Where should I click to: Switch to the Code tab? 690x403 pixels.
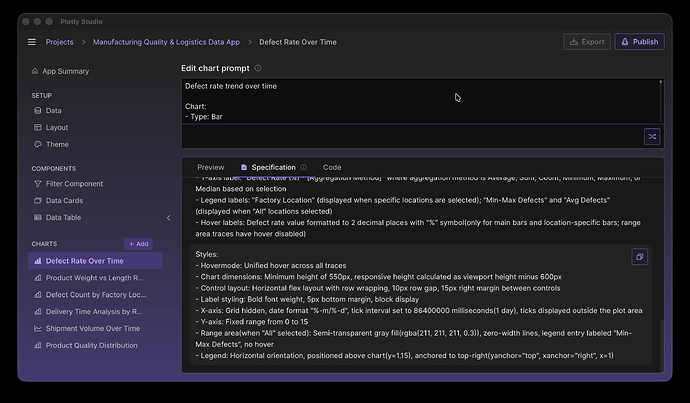click(x=332, y=168)
